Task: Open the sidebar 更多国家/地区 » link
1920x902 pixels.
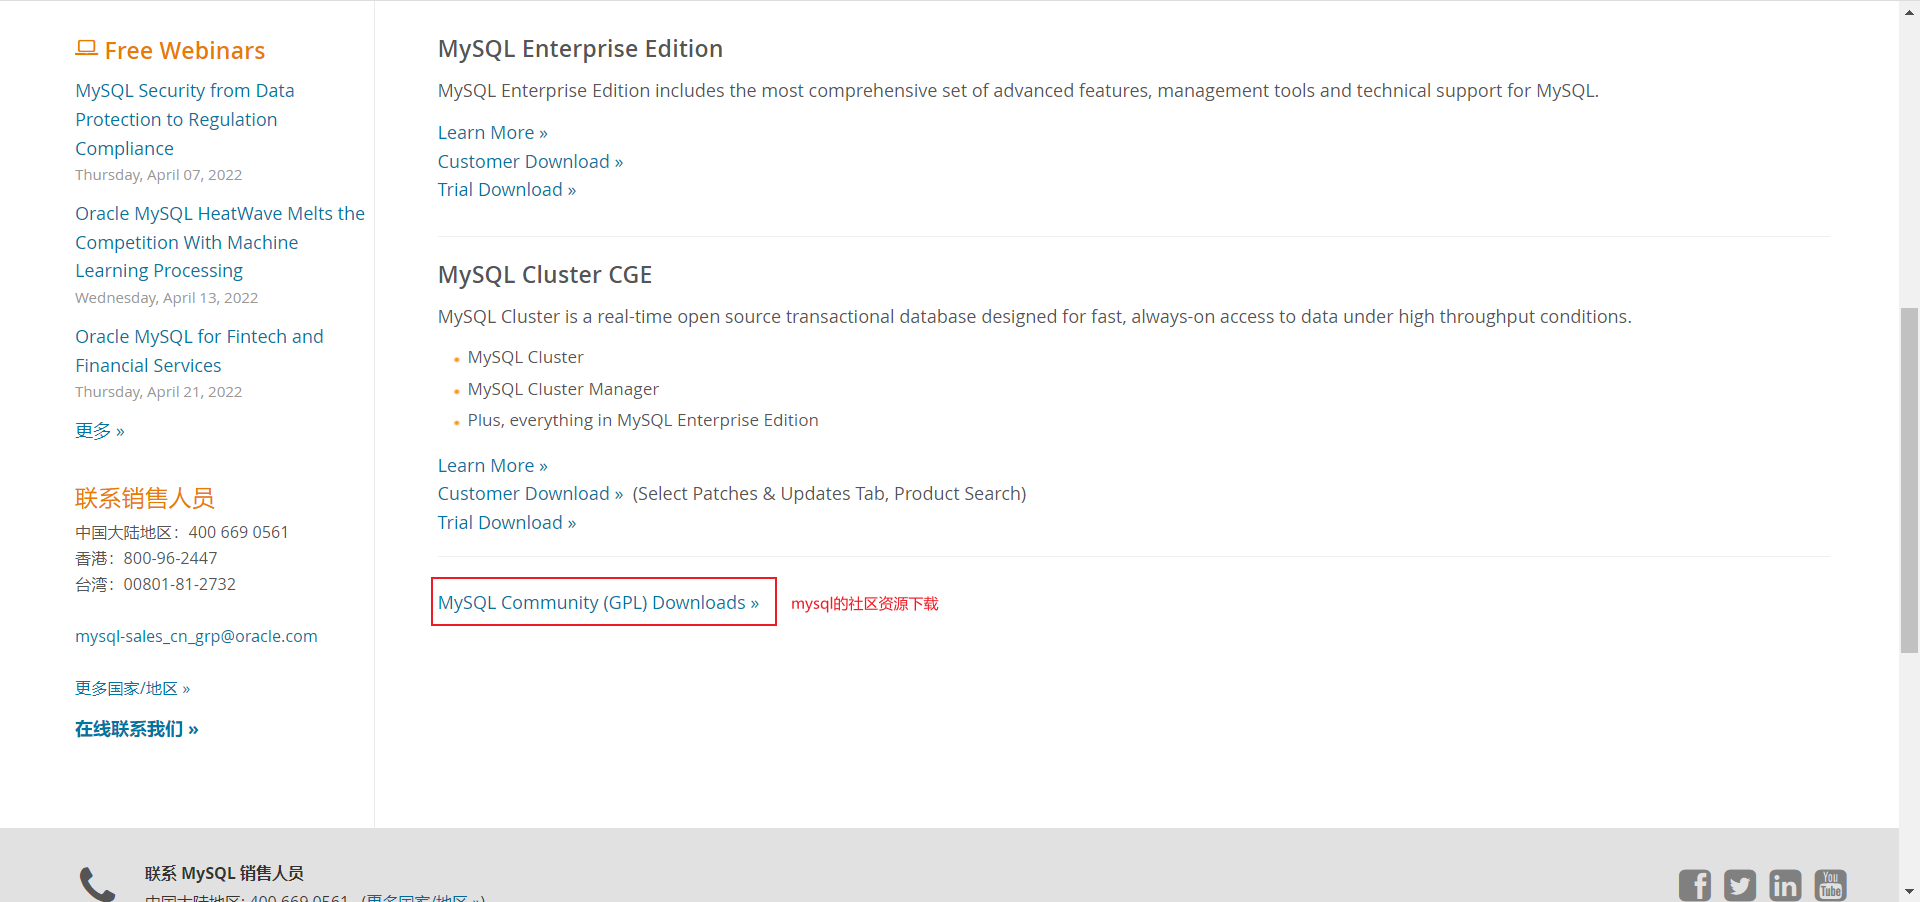Action: [133, 688]
